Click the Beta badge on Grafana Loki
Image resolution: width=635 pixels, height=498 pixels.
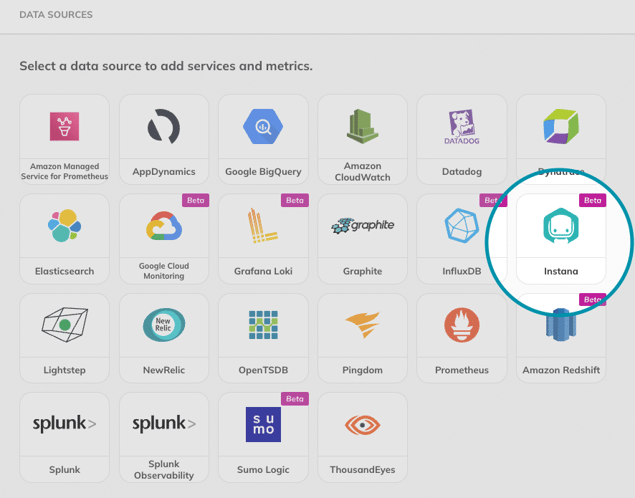295,200
